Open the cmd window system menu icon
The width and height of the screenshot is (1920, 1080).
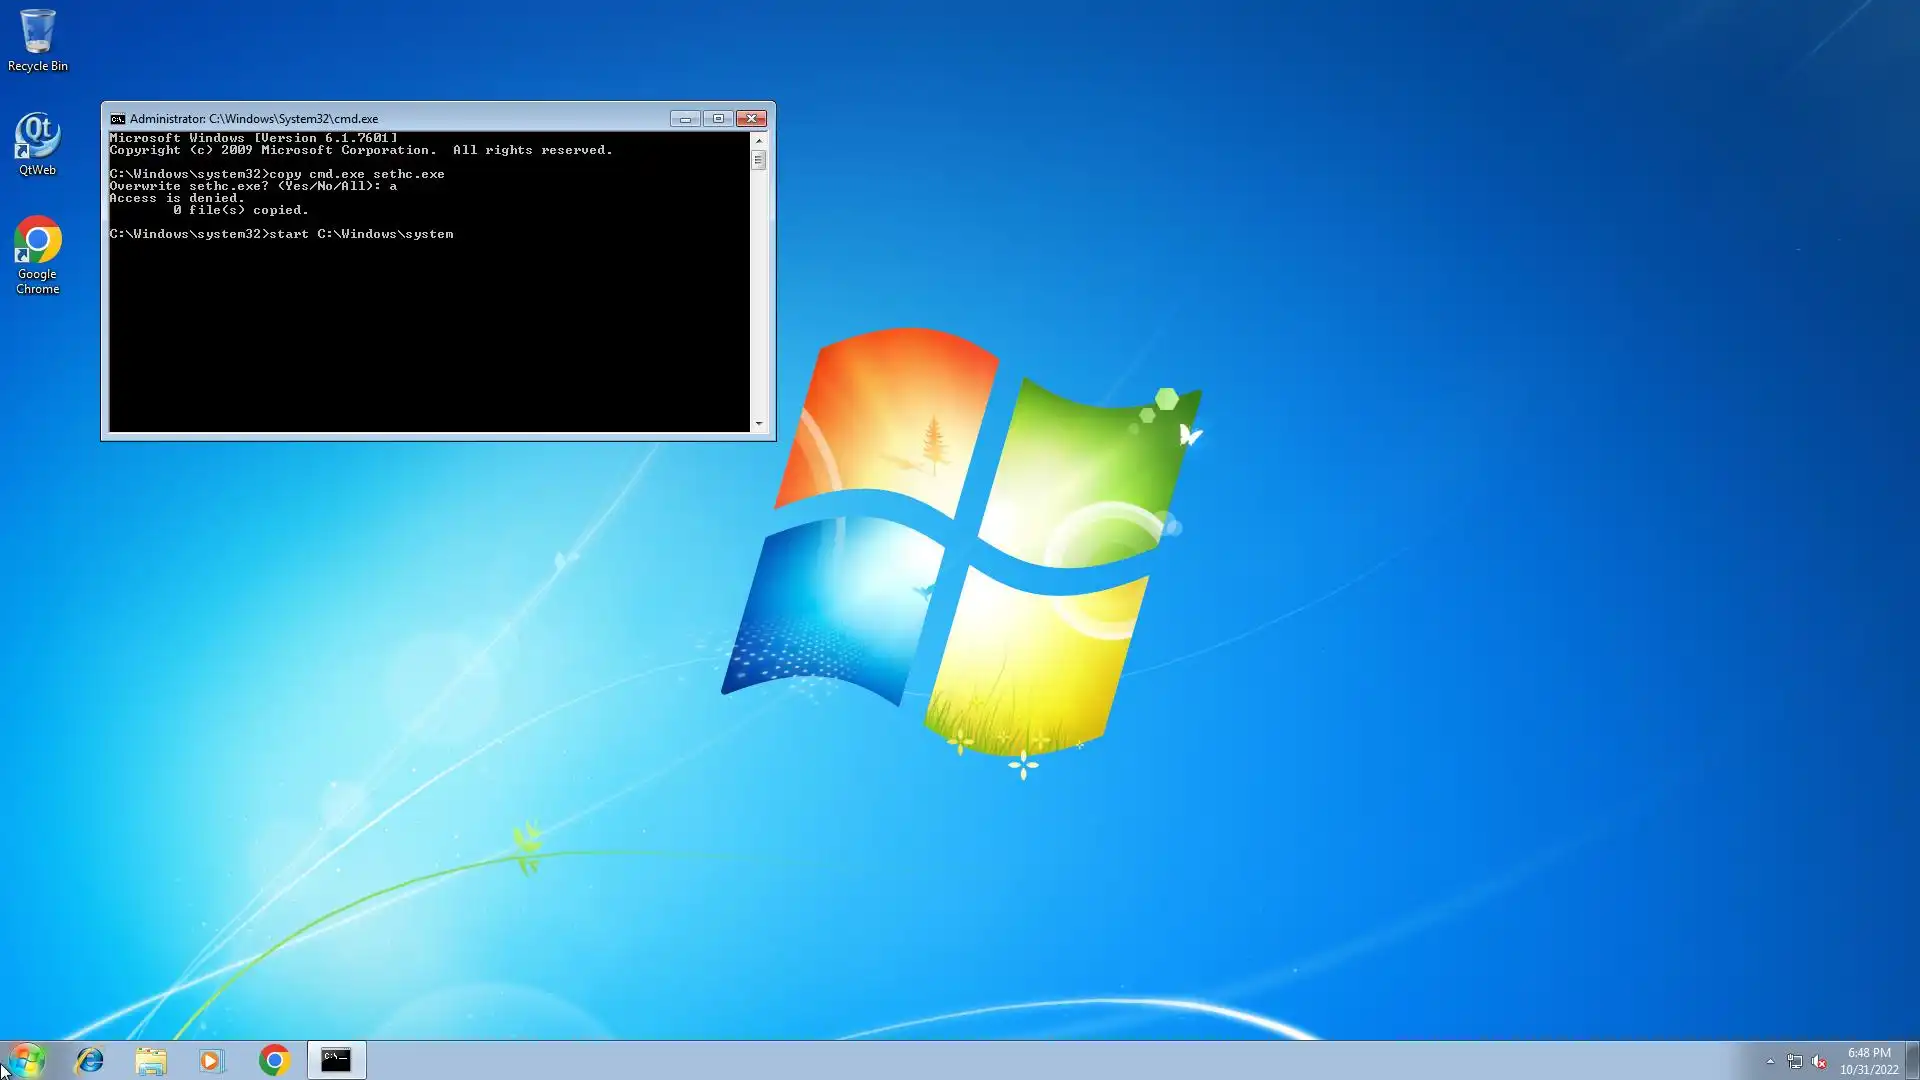click(117, 119)
